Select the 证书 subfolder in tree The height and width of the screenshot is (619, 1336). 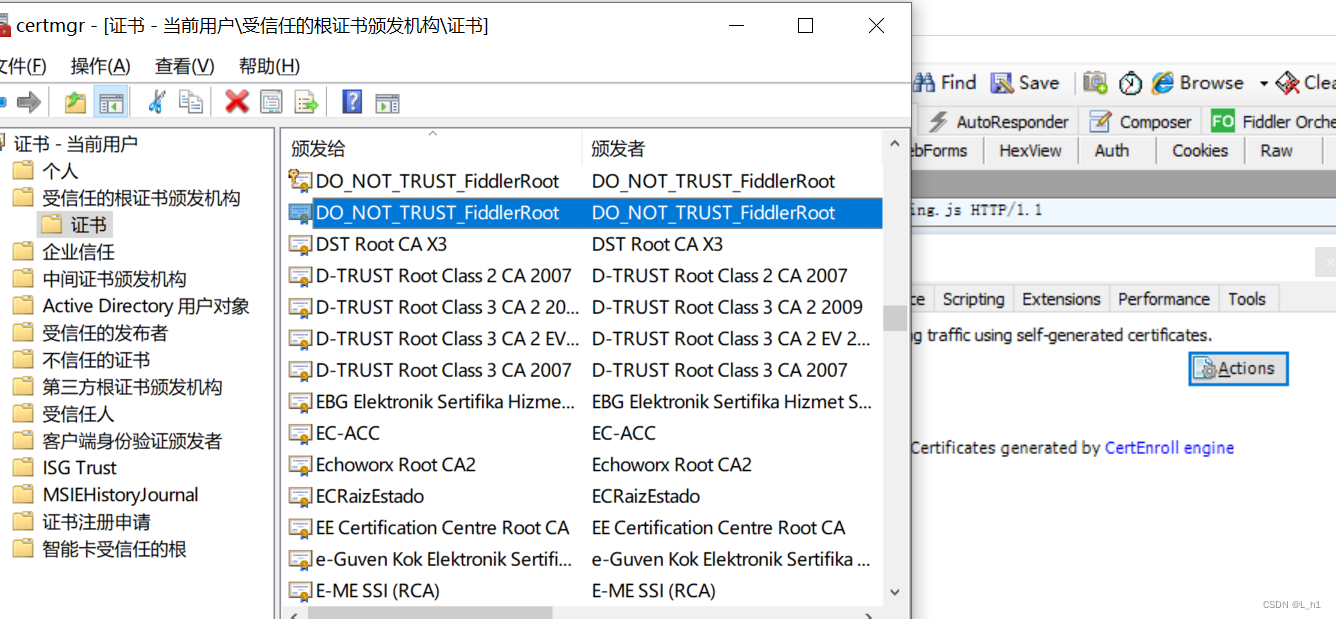click(x=88, y=225)
